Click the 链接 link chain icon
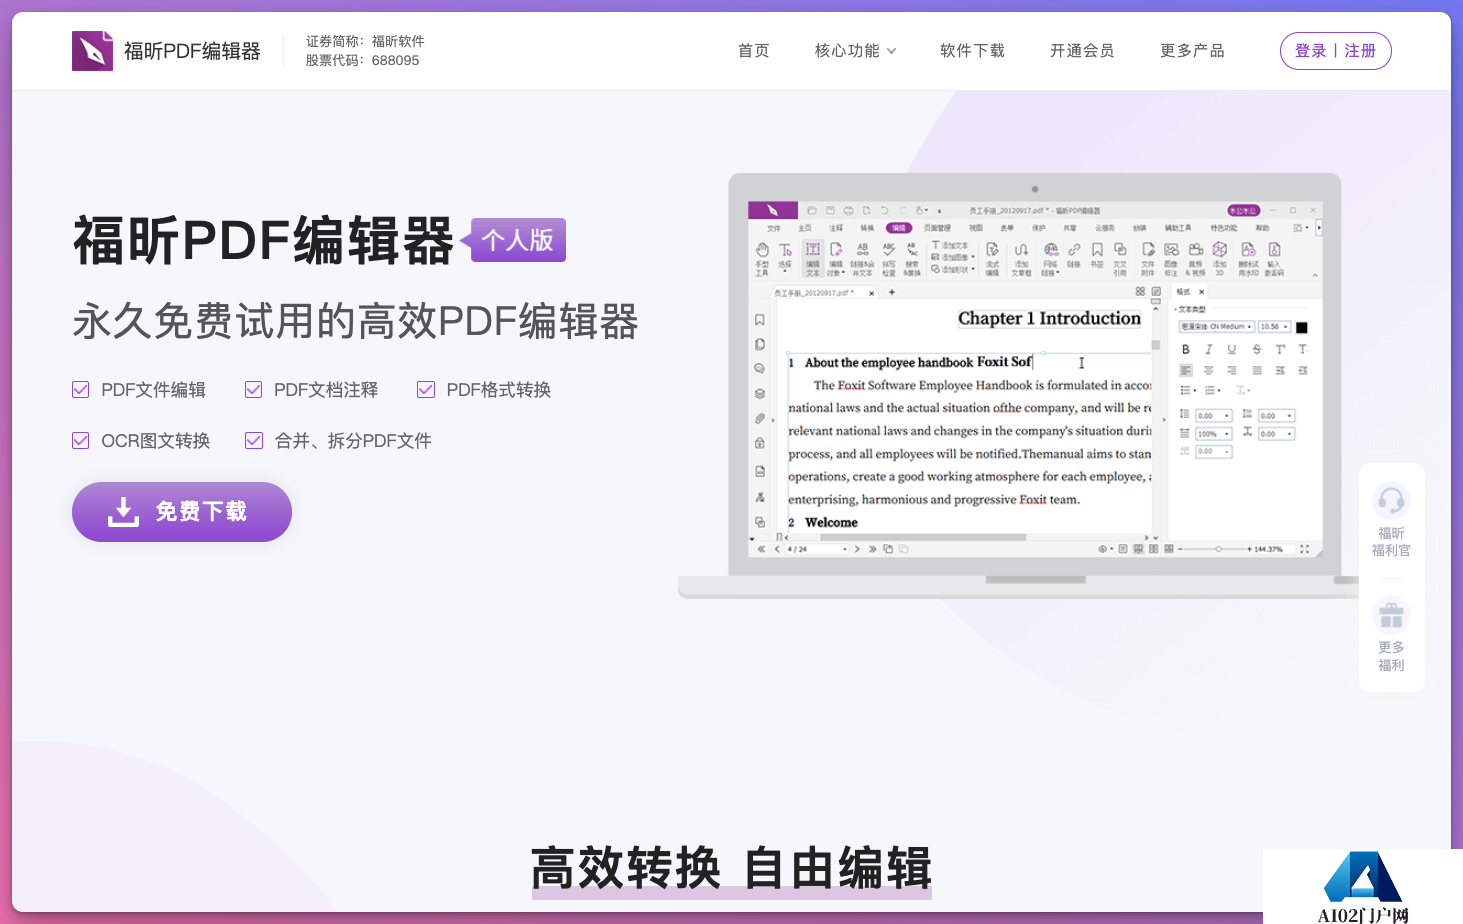 pos(1074,249)
